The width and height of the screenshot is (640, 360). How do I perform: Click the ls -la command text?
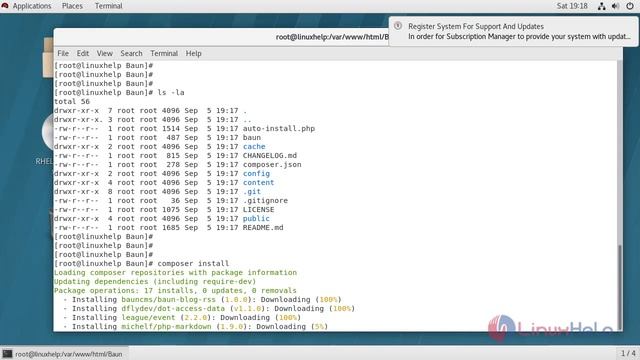[x=171, y=93]
